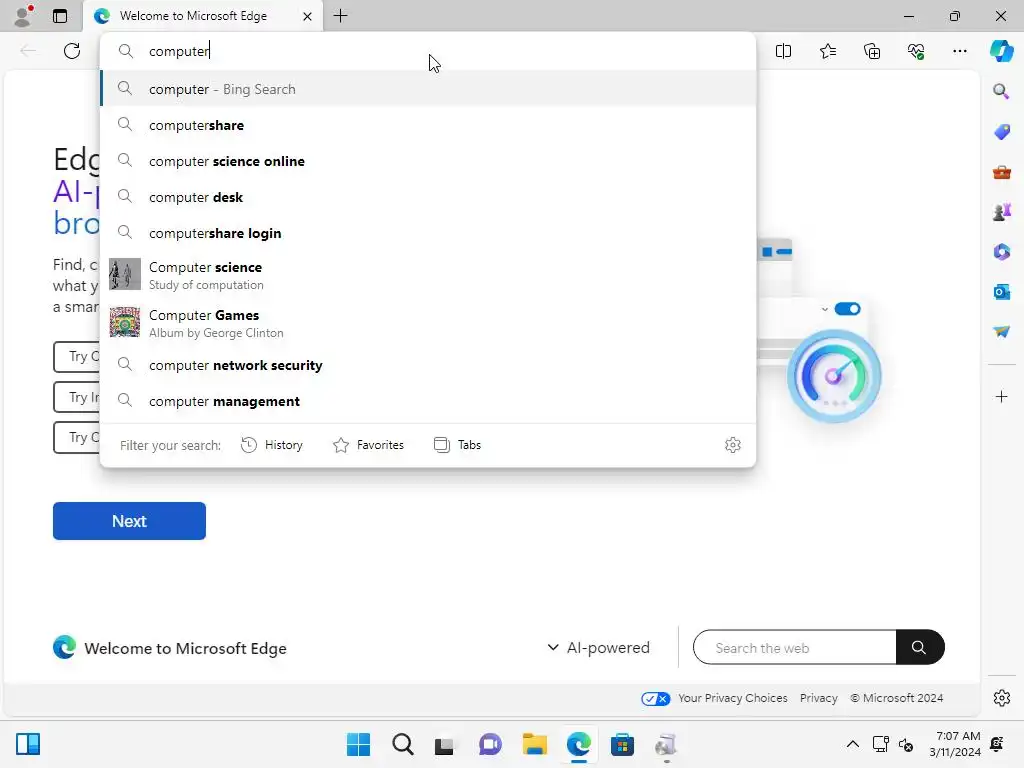Image resolution: width=1024 pixels, height=768 pixels.
Task: Expand the AI-powered dropdown
Action: click(598, 647)
